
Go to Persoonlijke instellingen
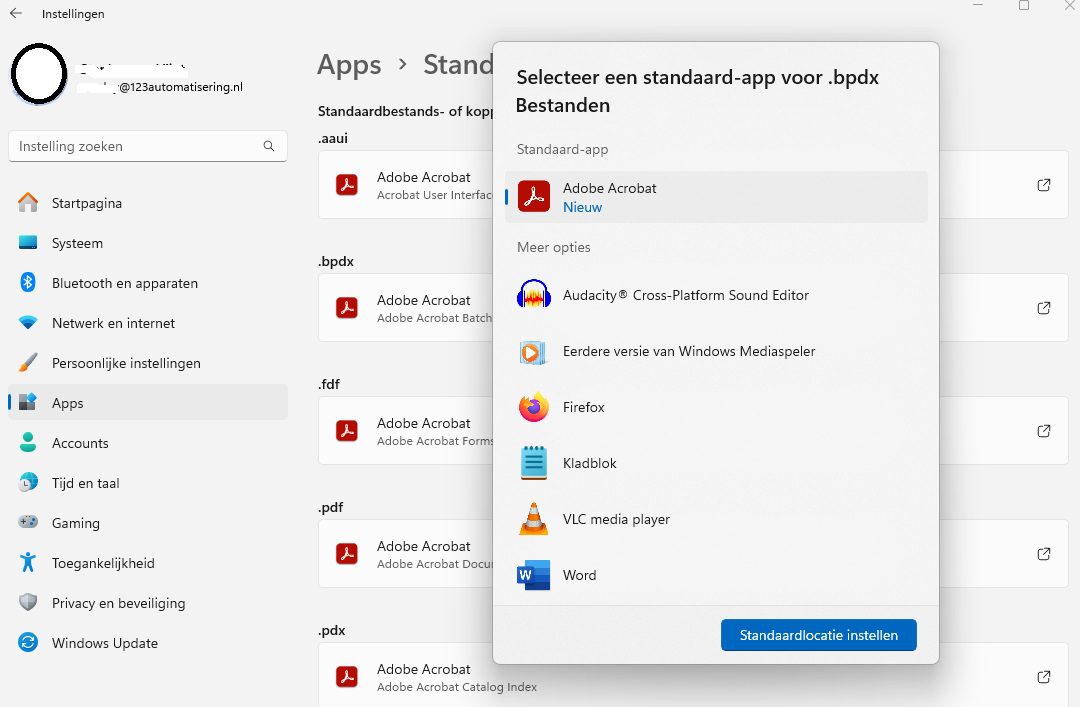pos(126,363)
